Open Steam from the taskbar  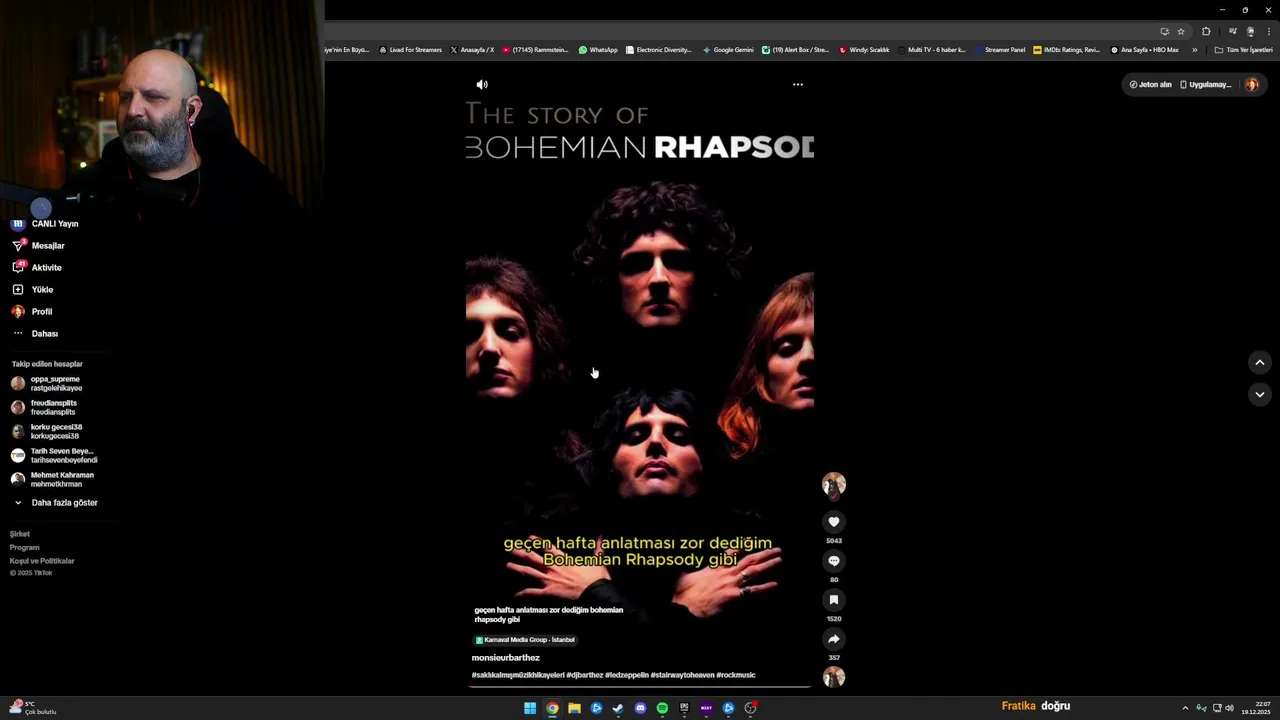(618, 708)
